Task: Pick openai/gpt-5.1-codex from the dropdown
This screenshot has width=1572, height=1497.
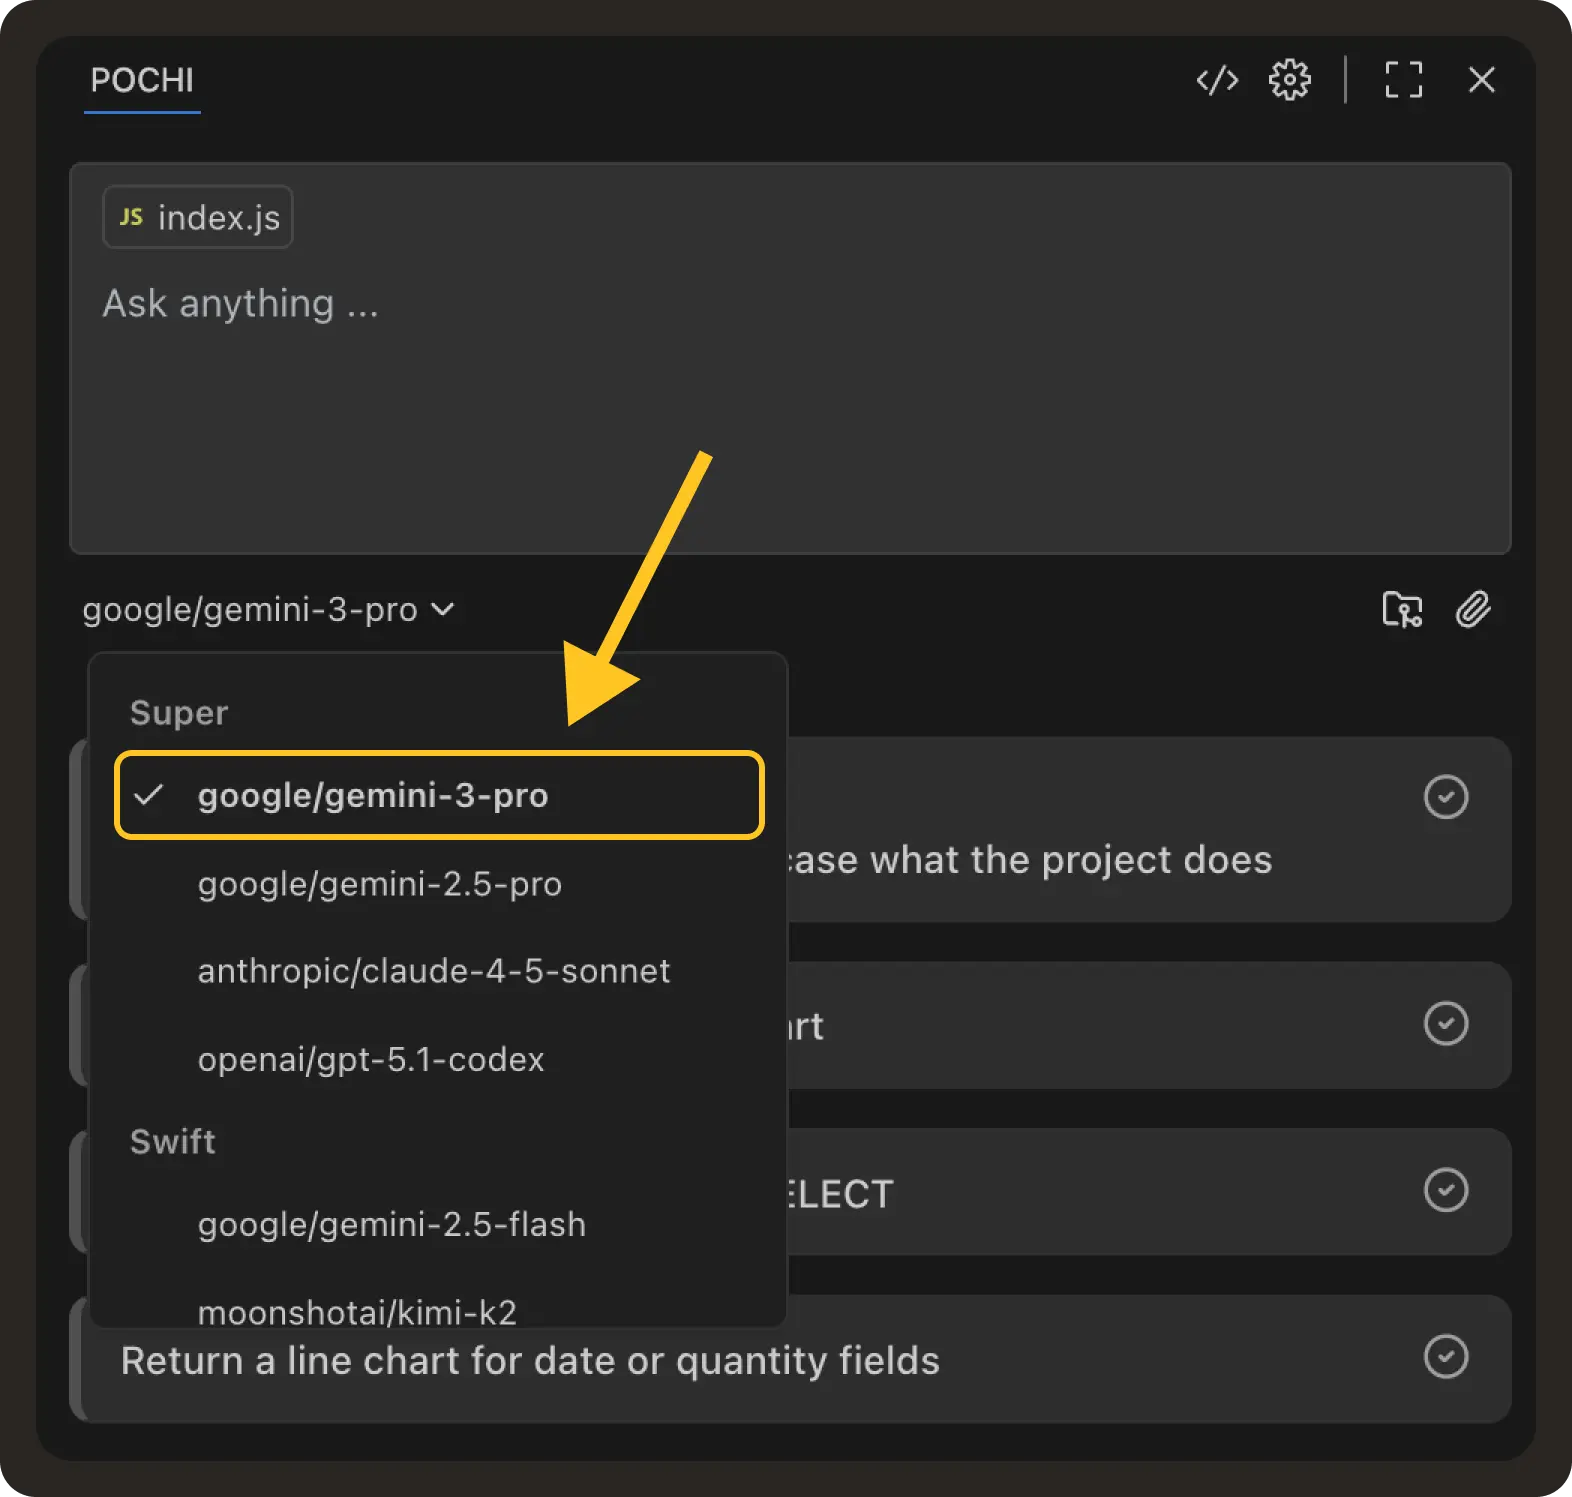Action: click(370, 1059)
